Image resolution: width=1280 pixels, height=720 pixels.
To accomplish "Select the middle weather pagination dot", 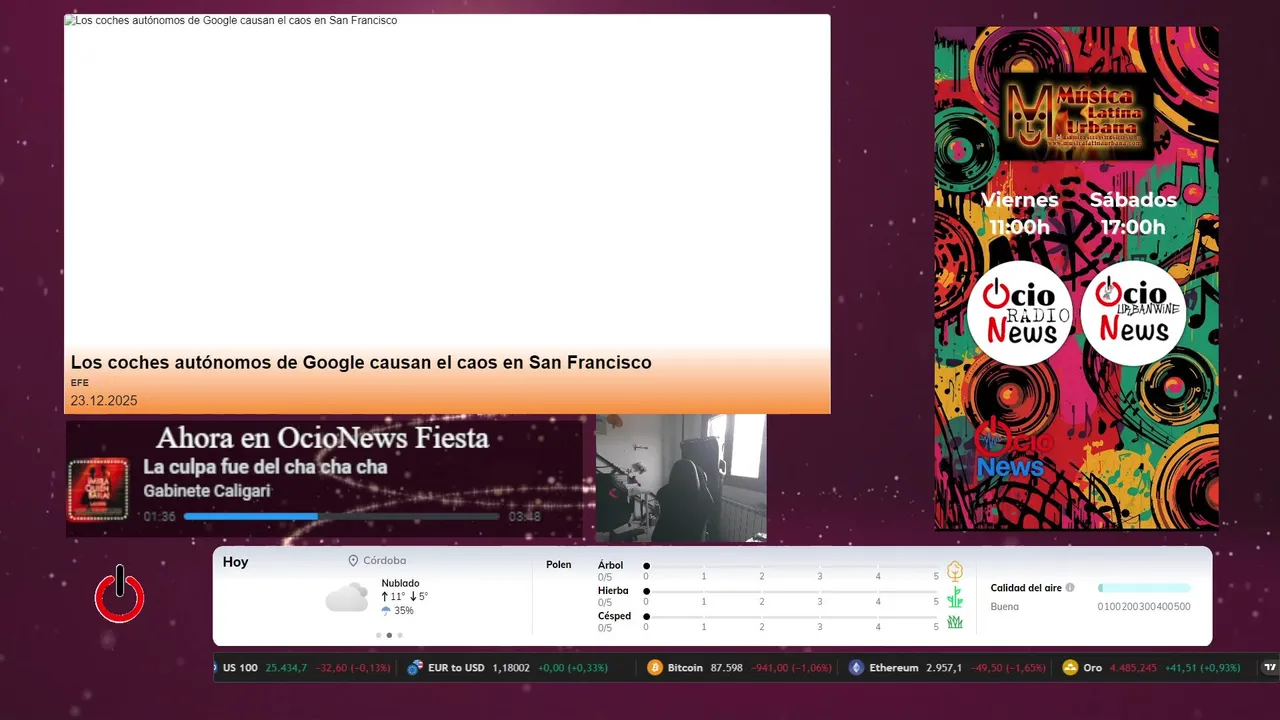I will (x=389, y=635).
